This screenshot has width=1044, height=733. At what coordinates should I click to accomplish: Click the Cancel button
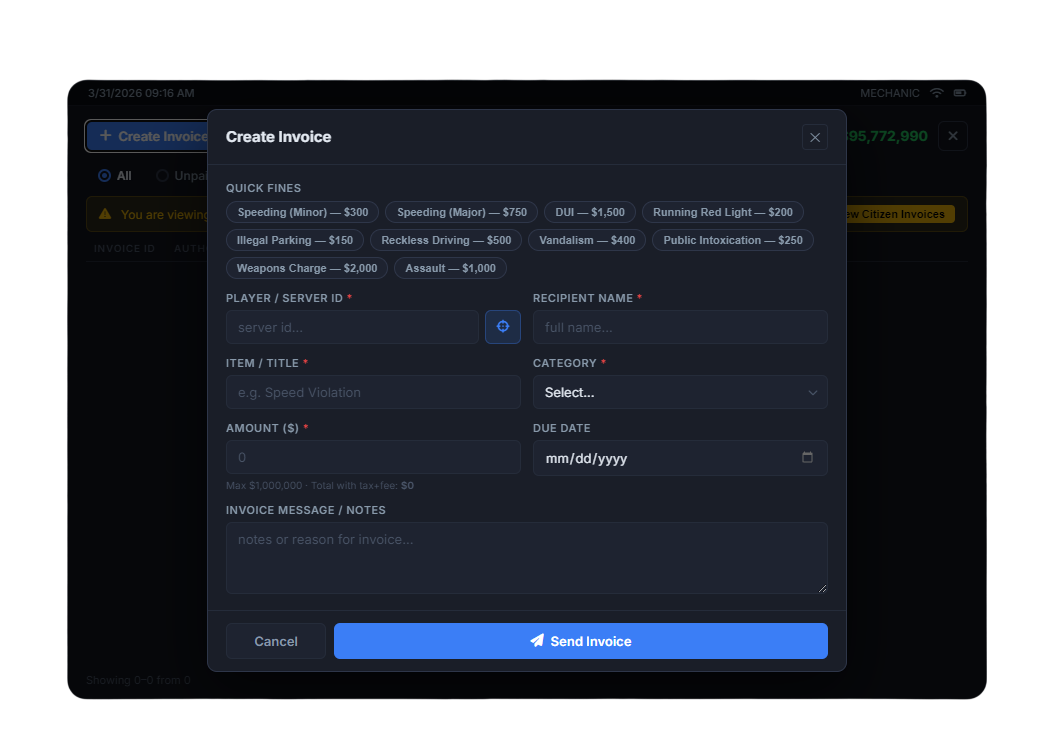pyautogui.click(x=276, y=641)
